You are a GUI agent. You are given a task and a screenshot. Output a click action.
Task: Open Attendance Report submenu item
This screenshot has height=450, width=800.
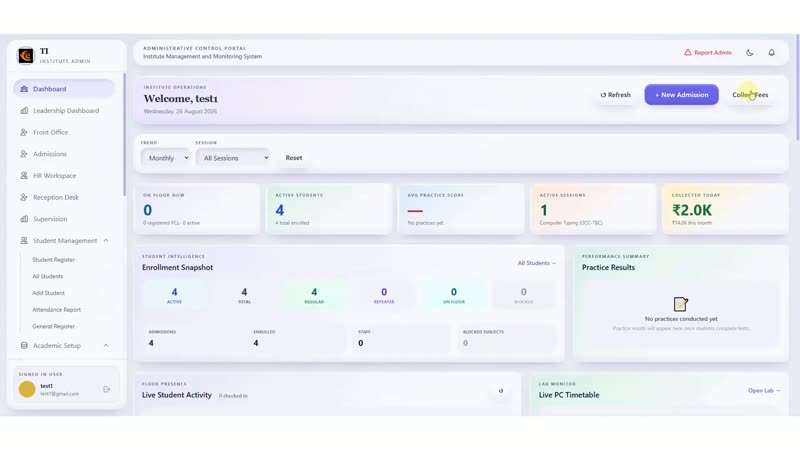(57, 310)
